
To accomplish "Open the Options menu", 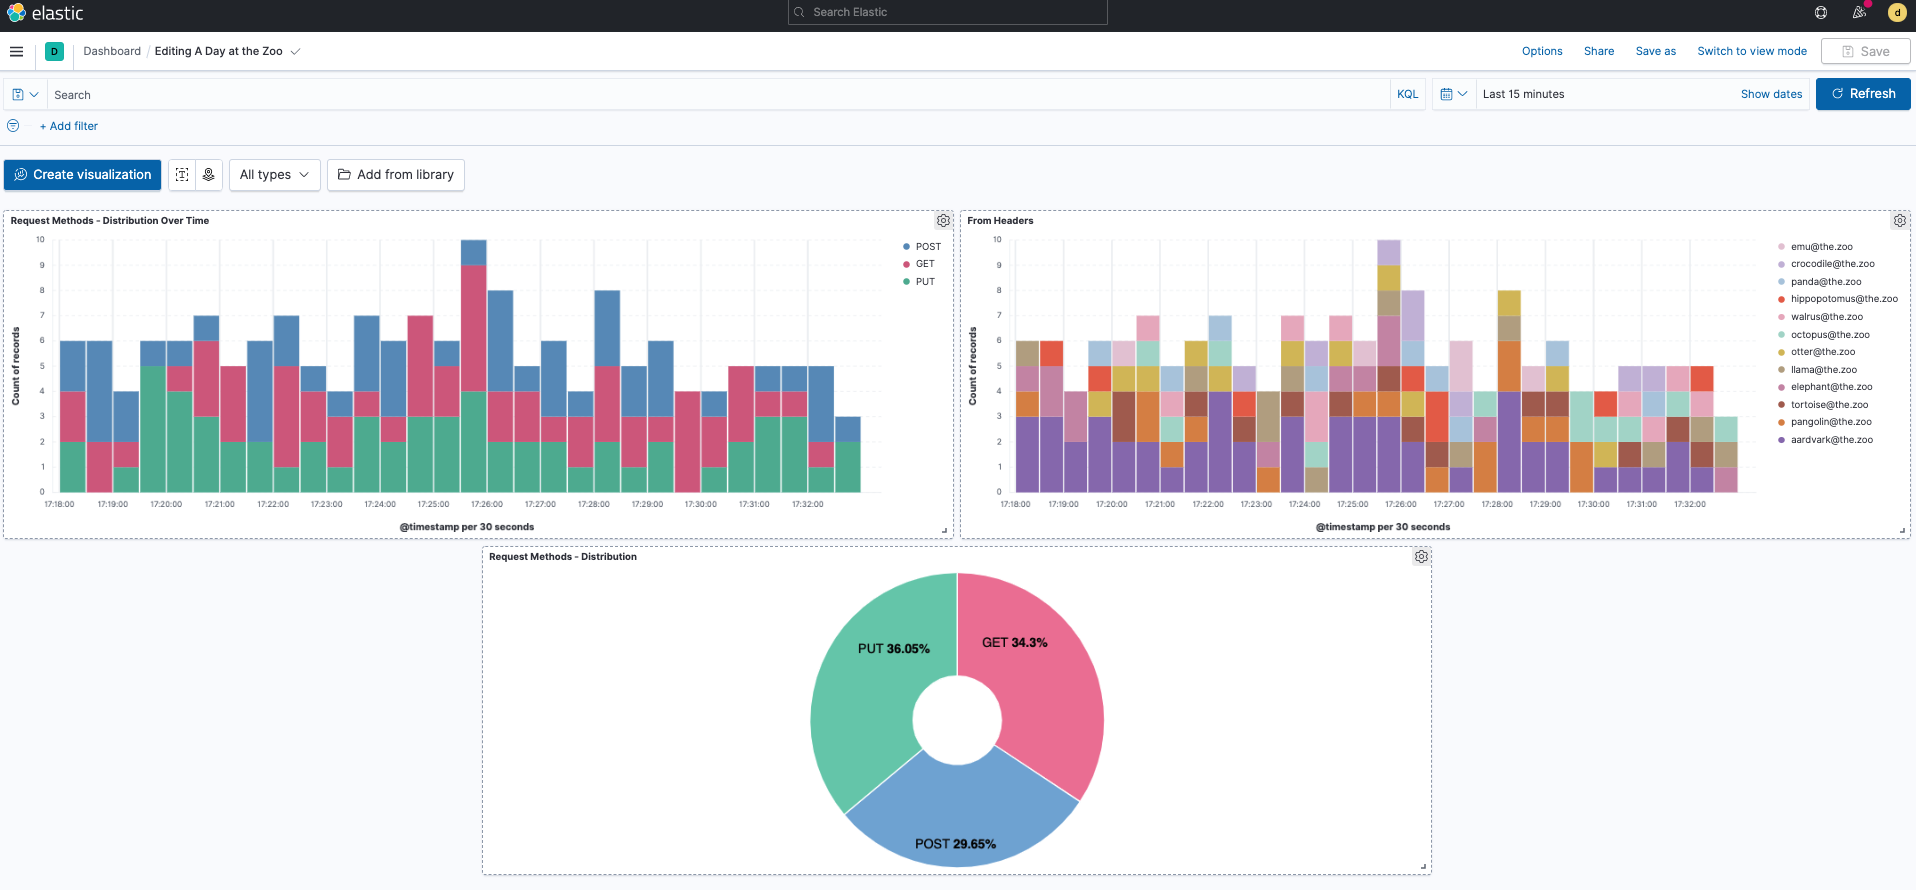I will [1541, 51].
